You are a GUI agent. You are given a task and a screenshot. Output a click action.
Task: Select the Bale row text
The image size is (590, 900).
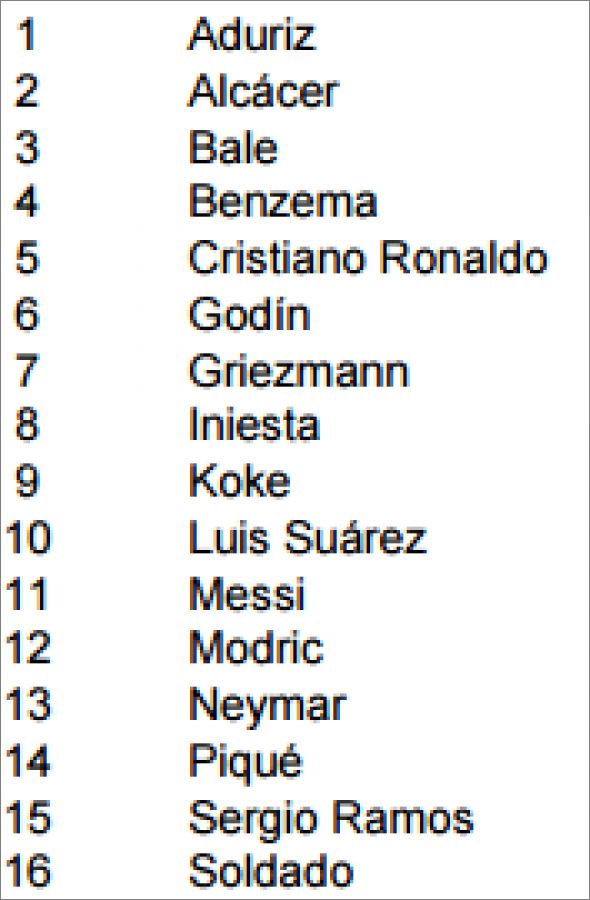click(233, 148)
